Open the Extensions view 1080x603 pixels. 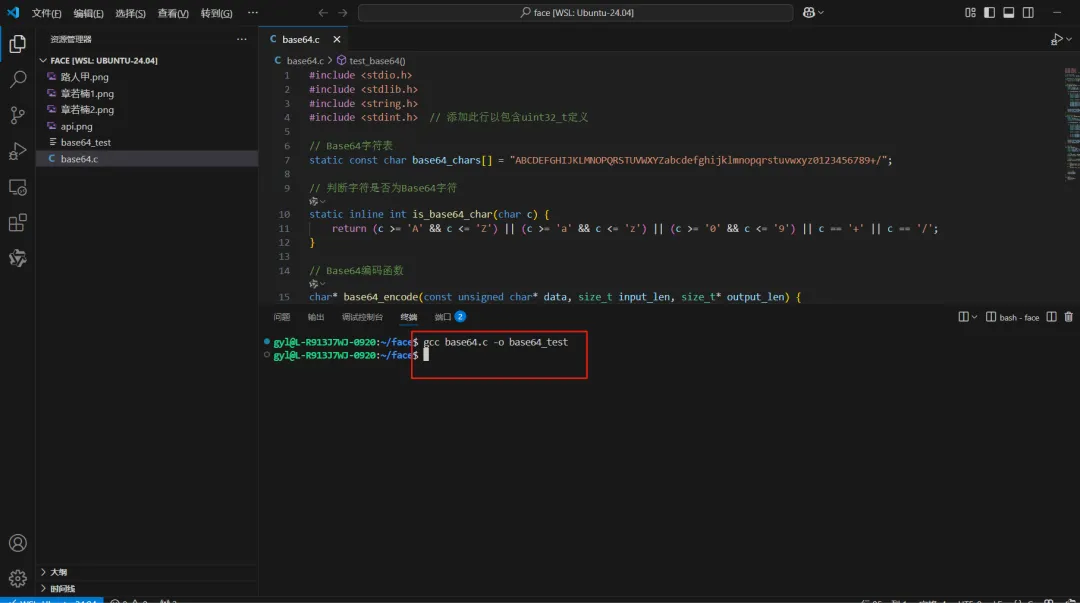[x=18, y=223]
